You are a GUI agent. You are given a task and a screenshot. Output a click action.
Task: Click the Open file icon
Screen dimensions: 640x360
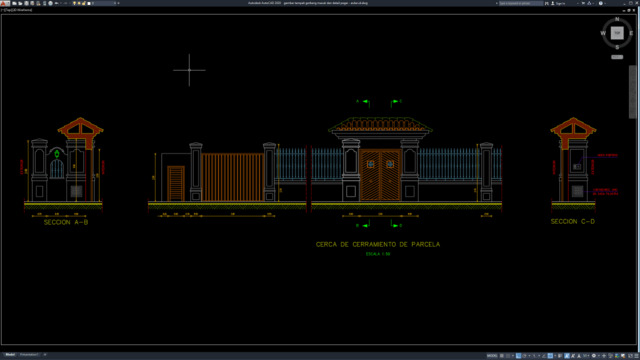pyautogui.click(x=20, y=3)
